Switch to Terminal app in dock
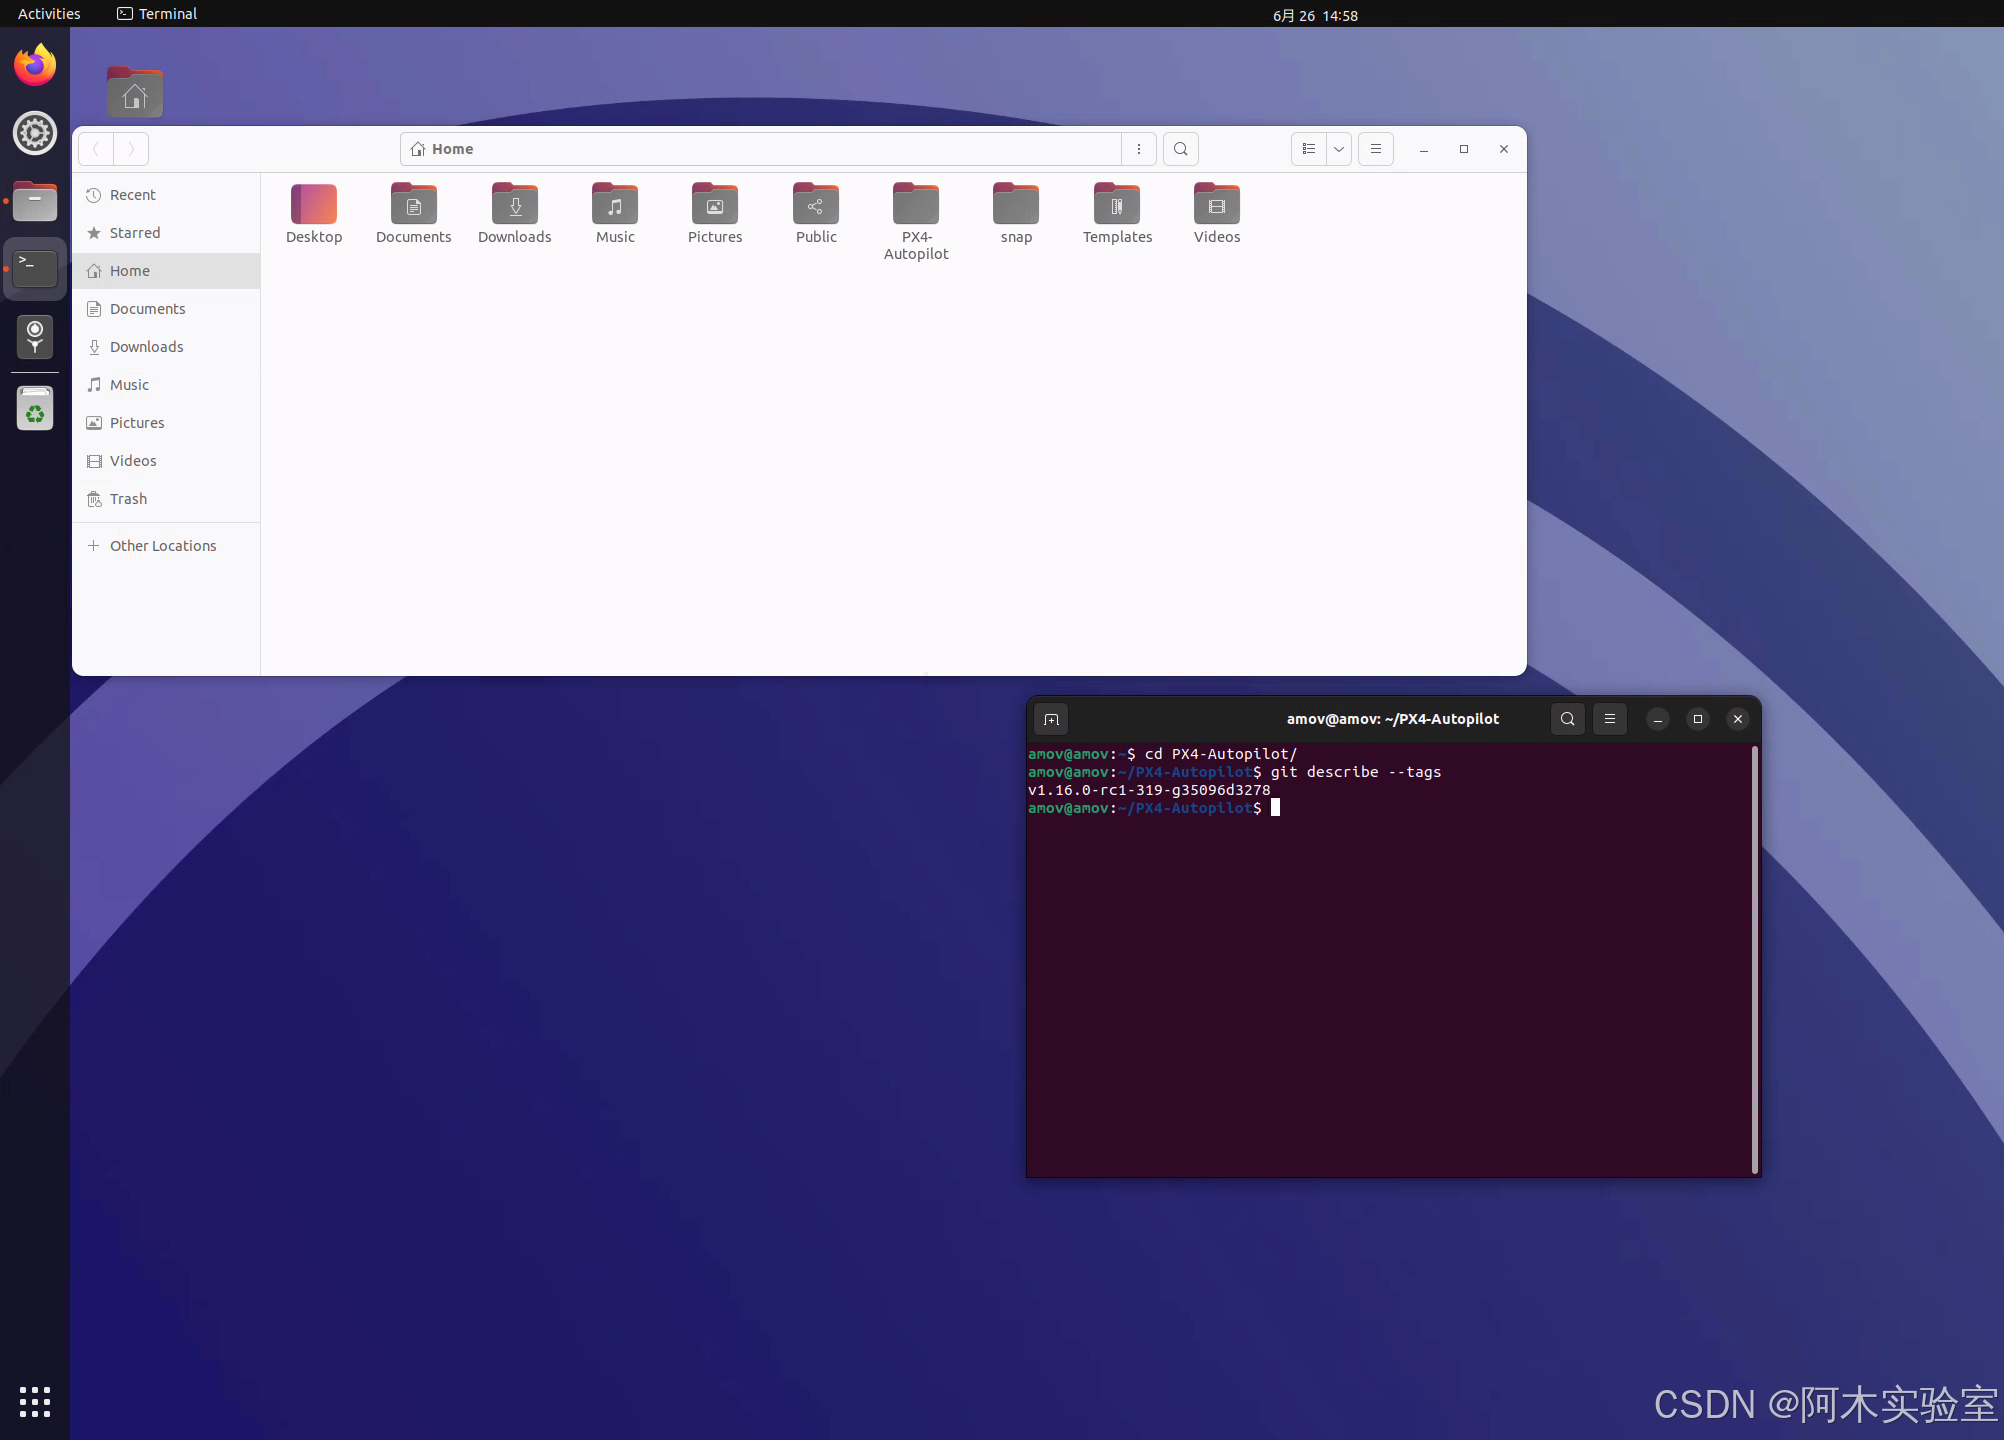The width and height of the screenshot is (2004, 1440). 35,269
